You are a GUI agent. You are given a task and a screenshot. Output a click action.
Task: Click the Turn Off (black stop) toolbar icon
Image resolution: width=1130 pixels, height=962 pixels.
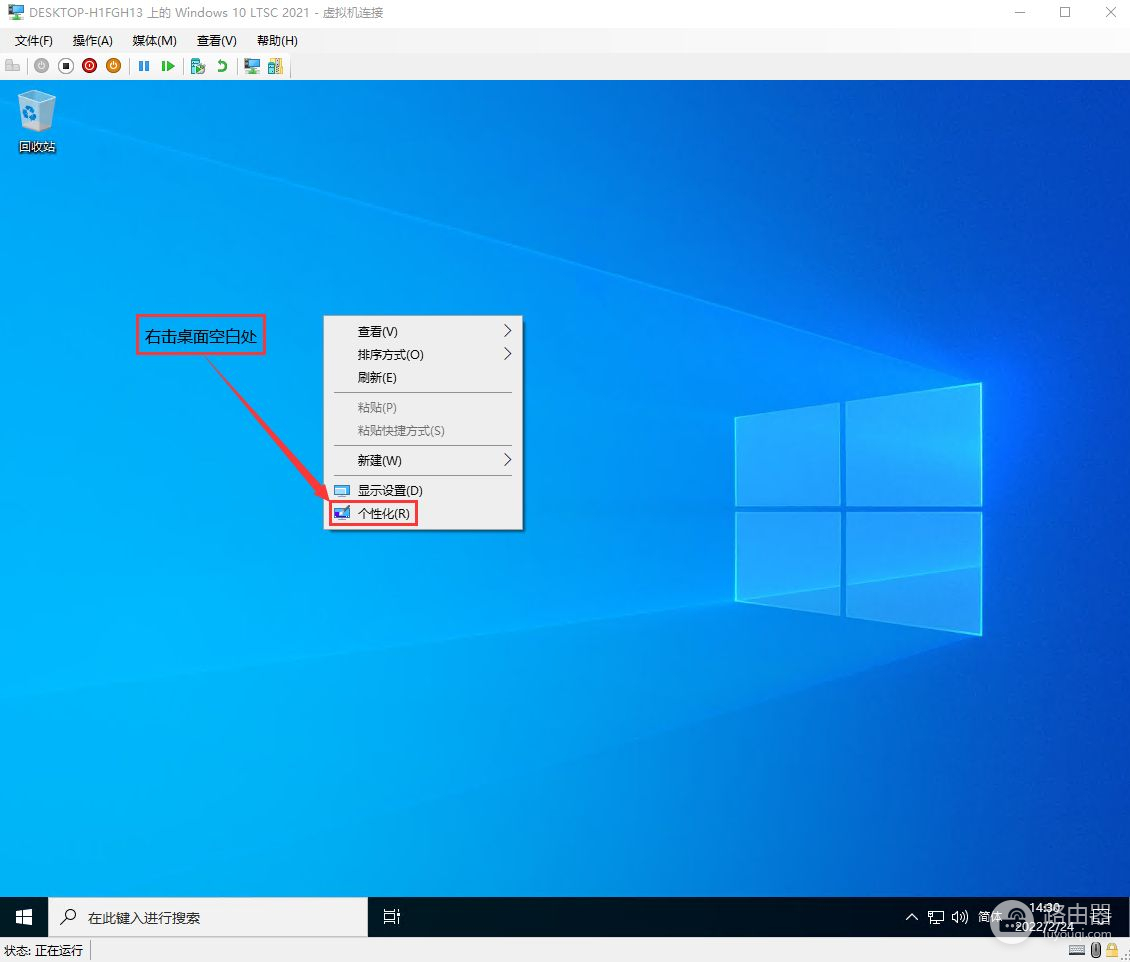pos(66,66)
